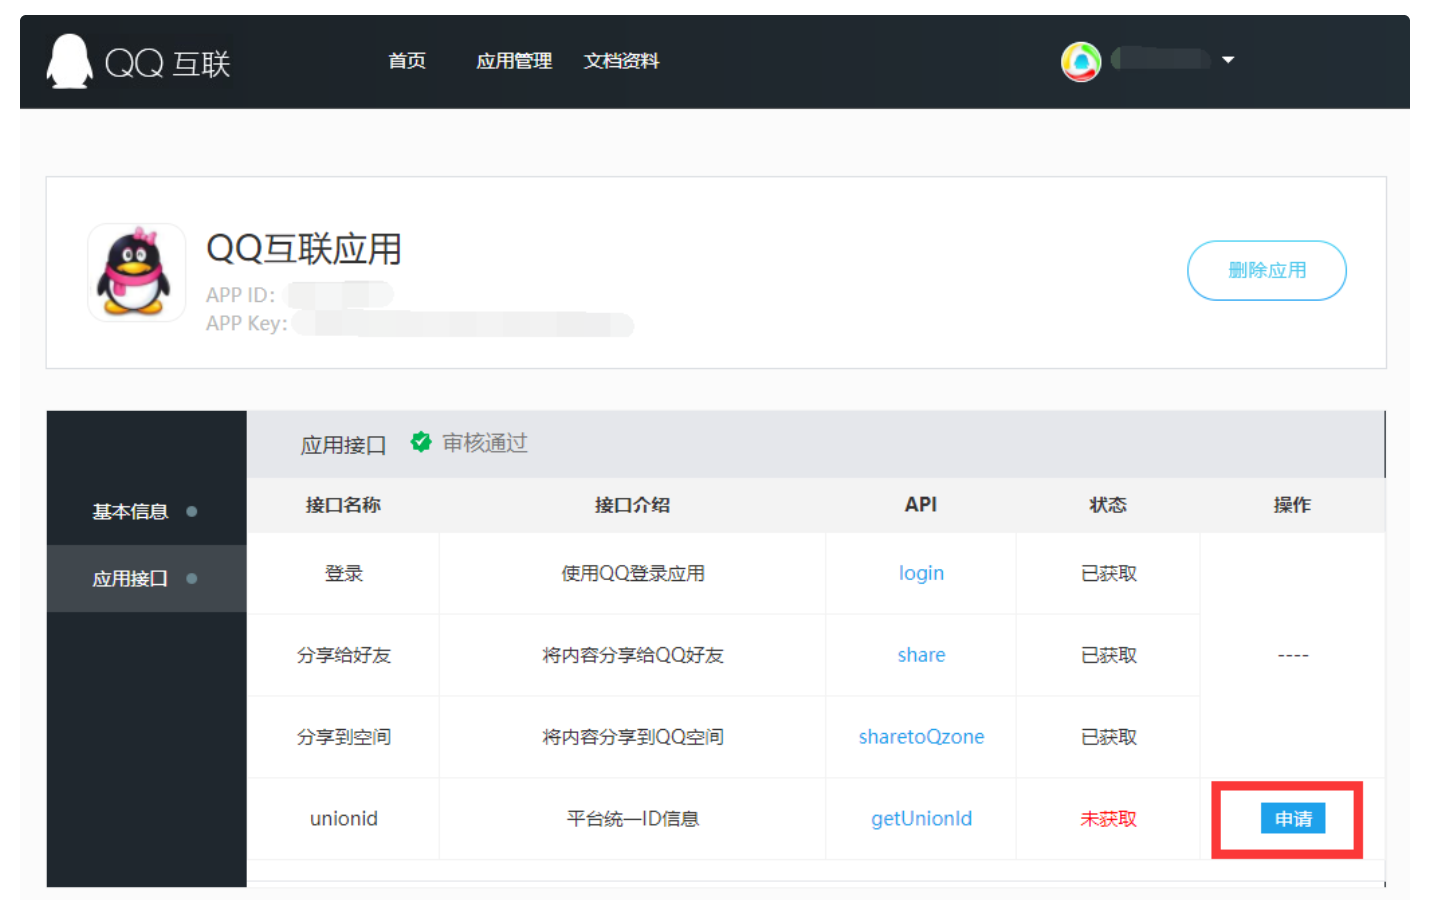The width and height of the screenshot is (1430, 900).
Task: Click the 平台统一ID信息 description cell
Action: tap(632, 819)
